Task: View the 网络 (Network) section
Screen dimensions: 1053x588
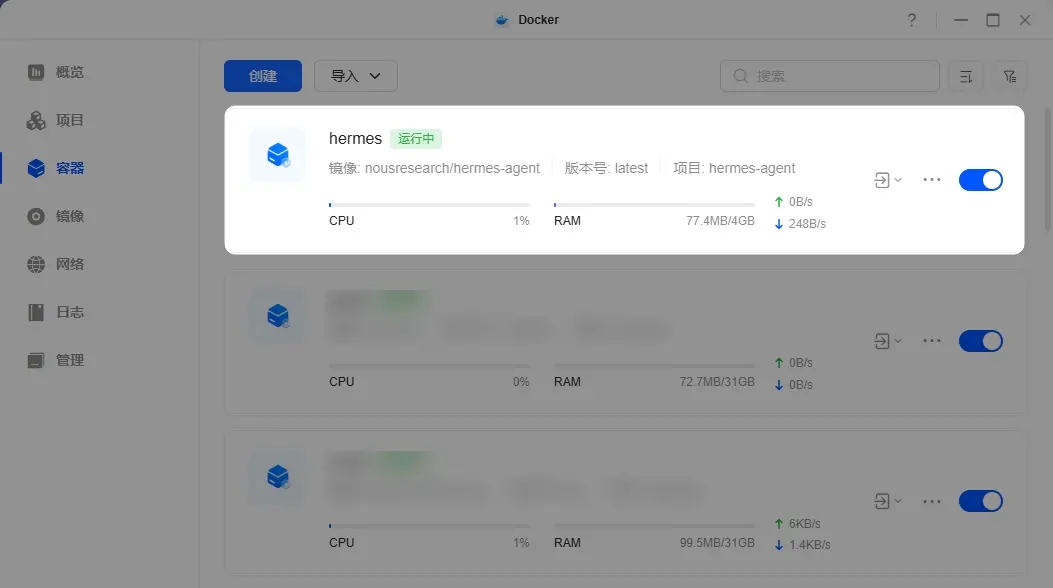Action: pyautogui.click(x=70, y=263)
